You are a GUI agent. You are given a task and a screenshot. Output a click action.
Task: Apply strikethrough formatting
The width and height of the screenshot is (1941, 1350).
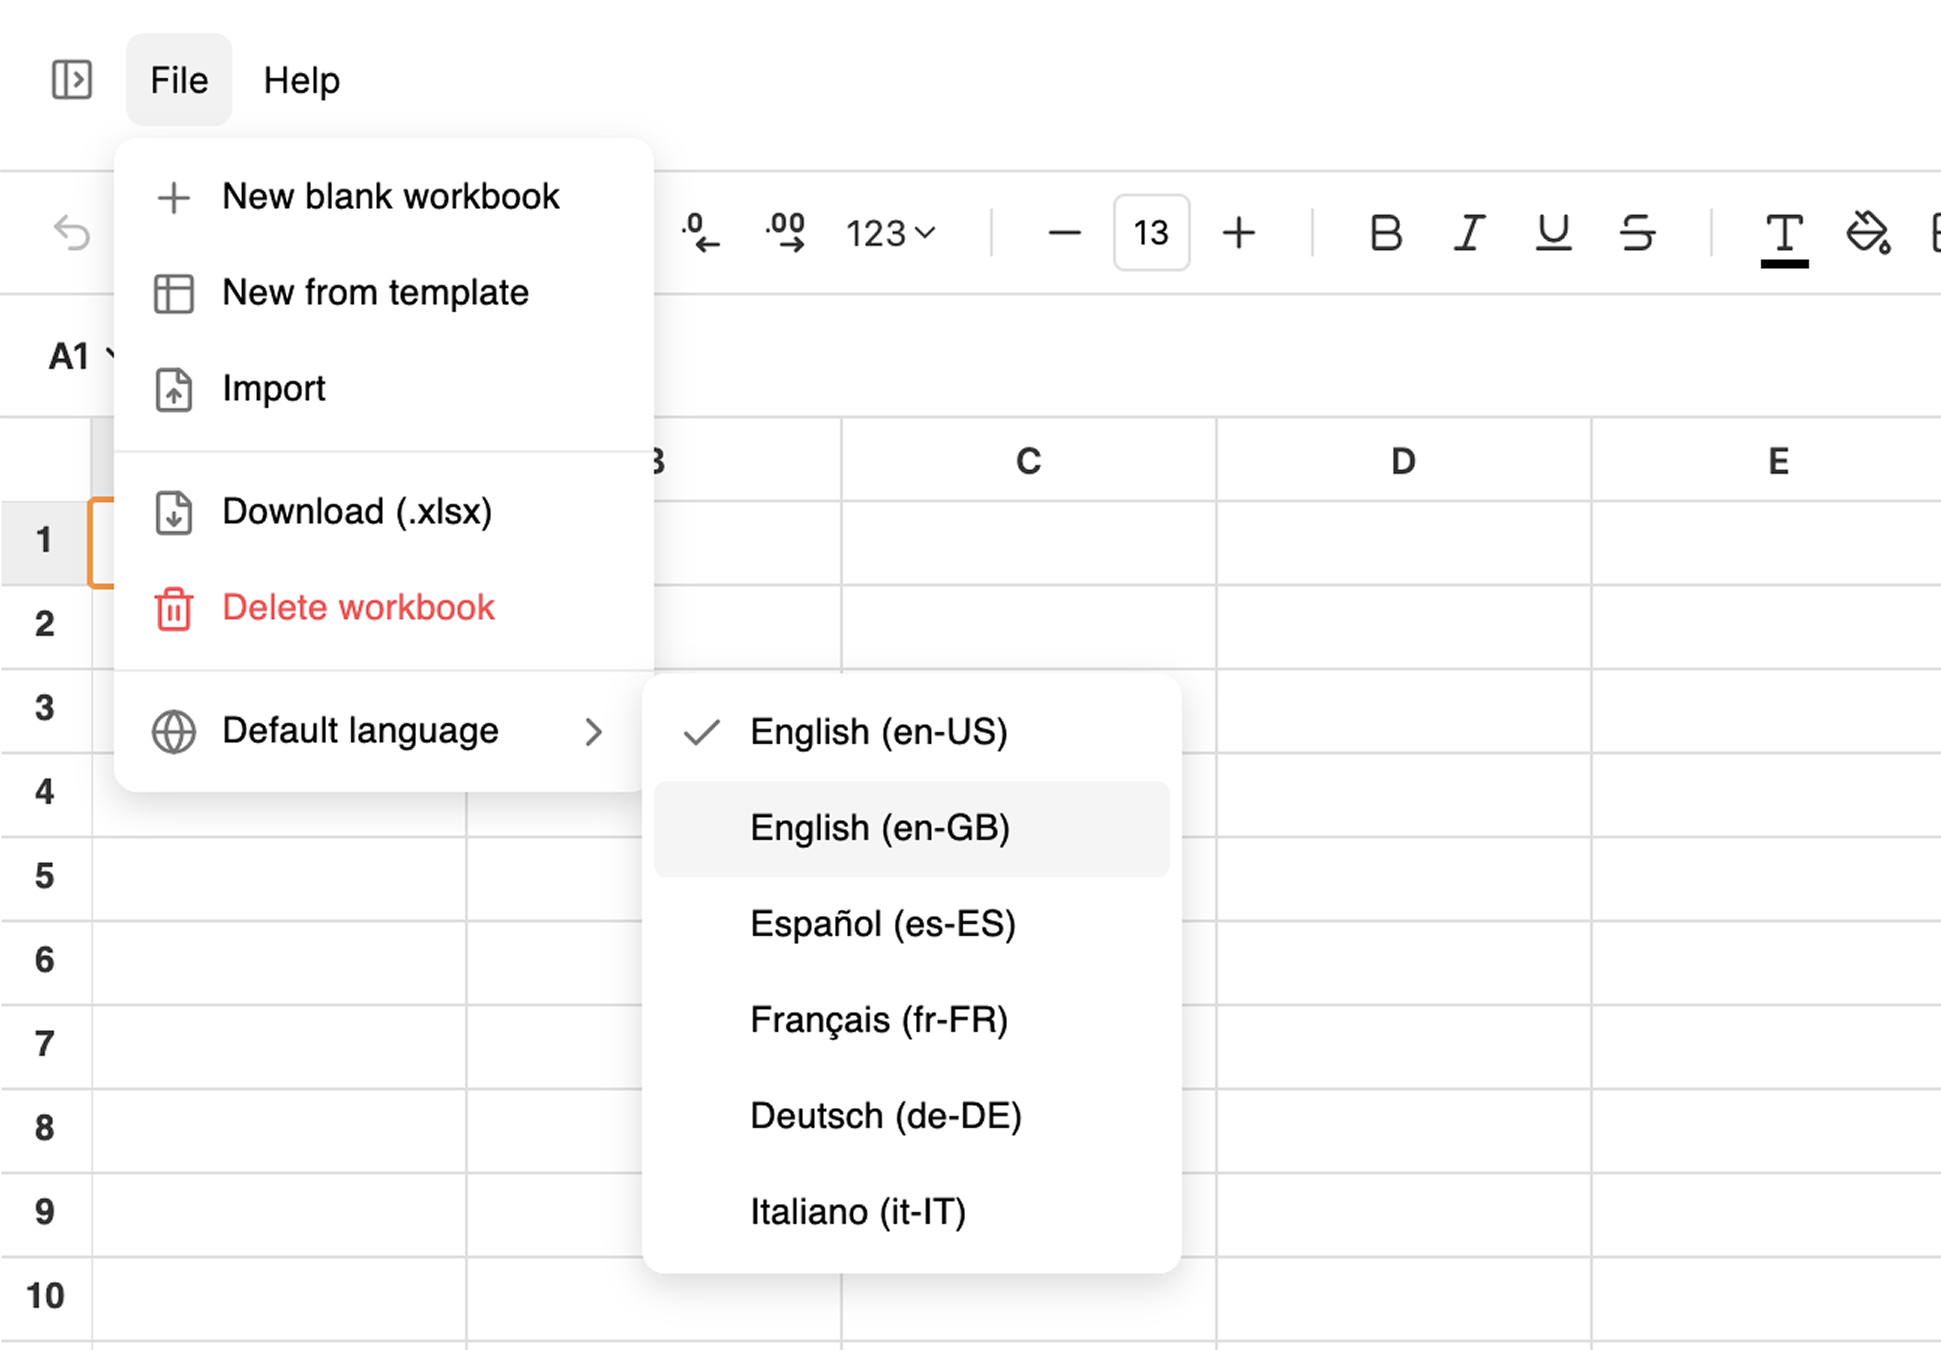(x=1637, y=233)
